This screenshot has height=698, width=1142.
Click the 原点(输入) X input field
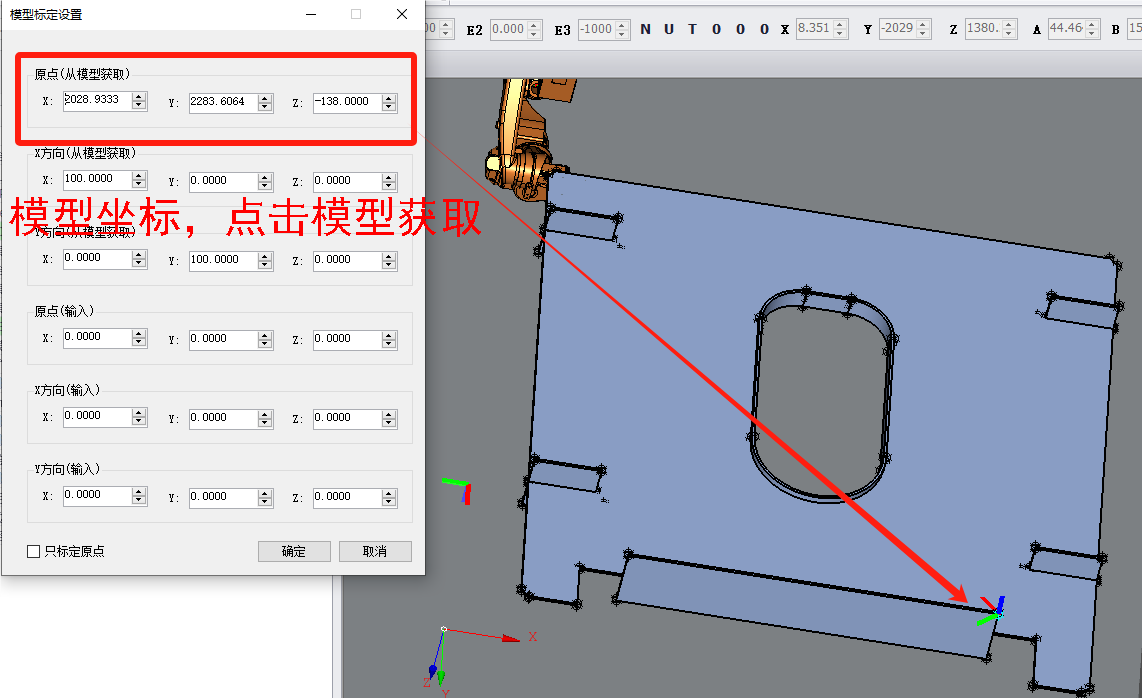pos(96,338)
